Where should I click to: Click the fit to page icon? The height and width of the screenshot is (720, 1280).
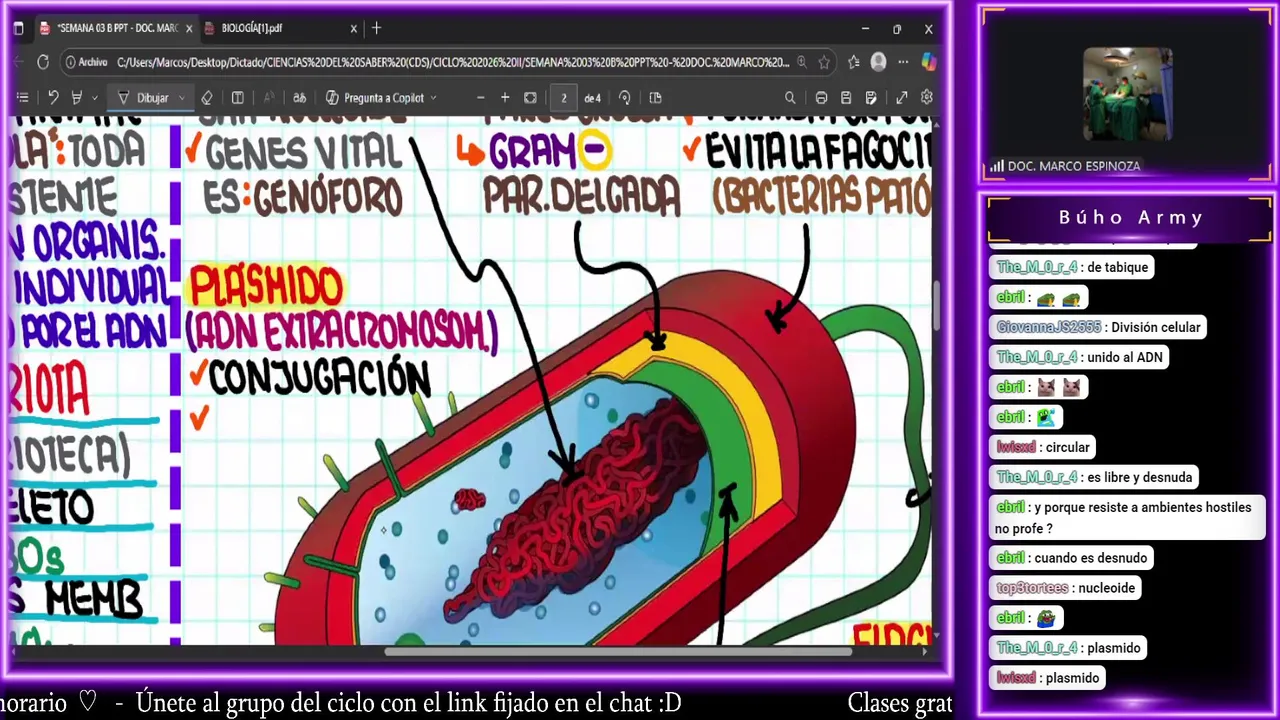(x=530, y=97)
